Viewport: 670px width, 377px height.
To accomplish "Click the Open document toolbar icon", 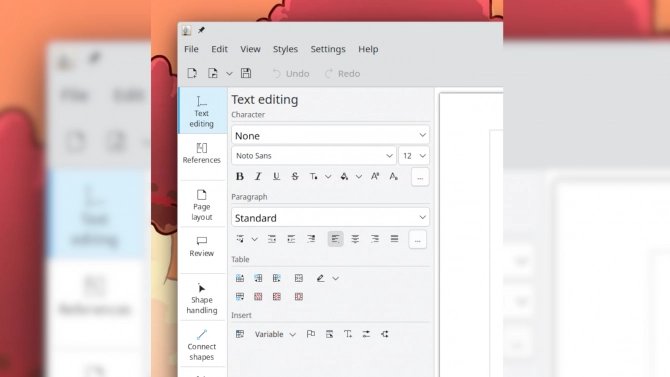I will tap(212, 73).
